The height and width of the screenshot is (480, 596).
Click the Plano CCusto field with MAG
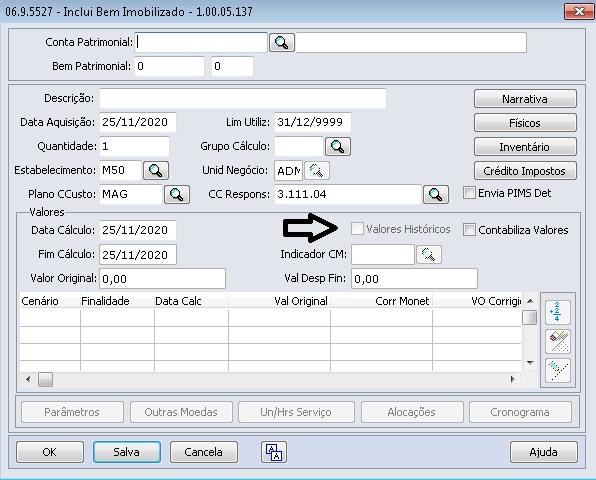[x=131, y=194]
